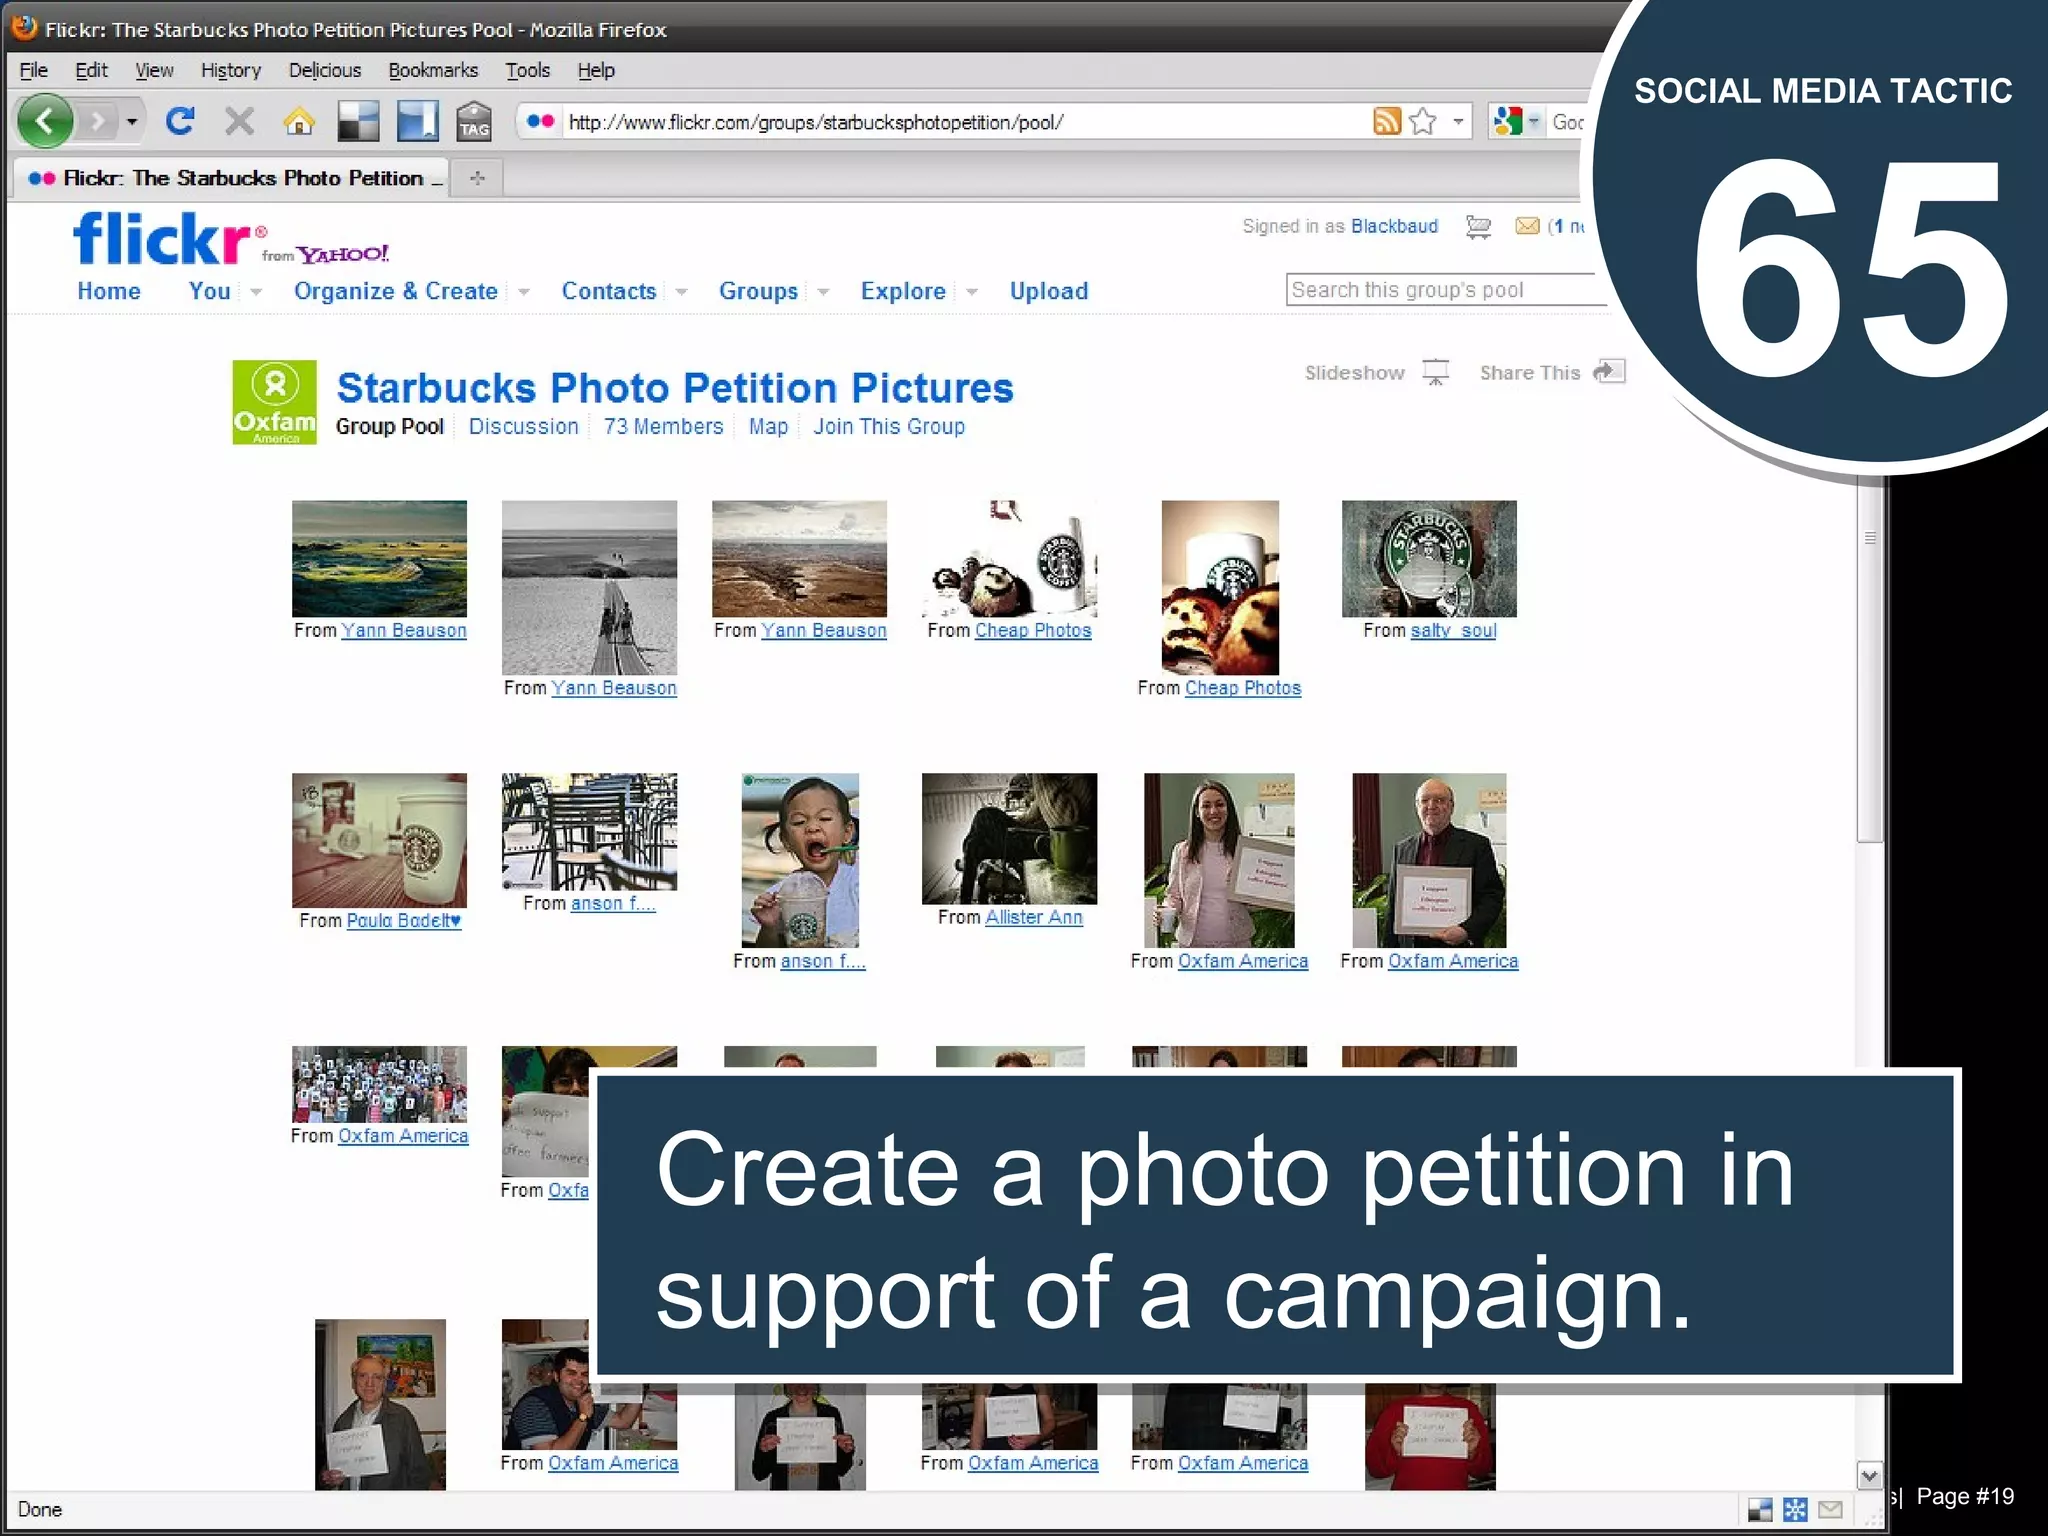Expand the You menu dropdown arrow
2048x1536 pixels.
coord(256,292)
